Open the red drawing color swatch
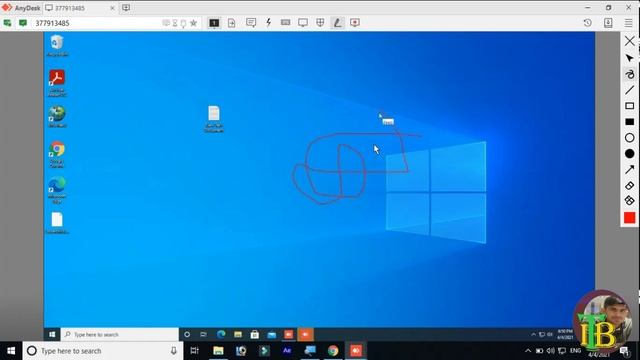640x360 pixels. tap(629, 218)
